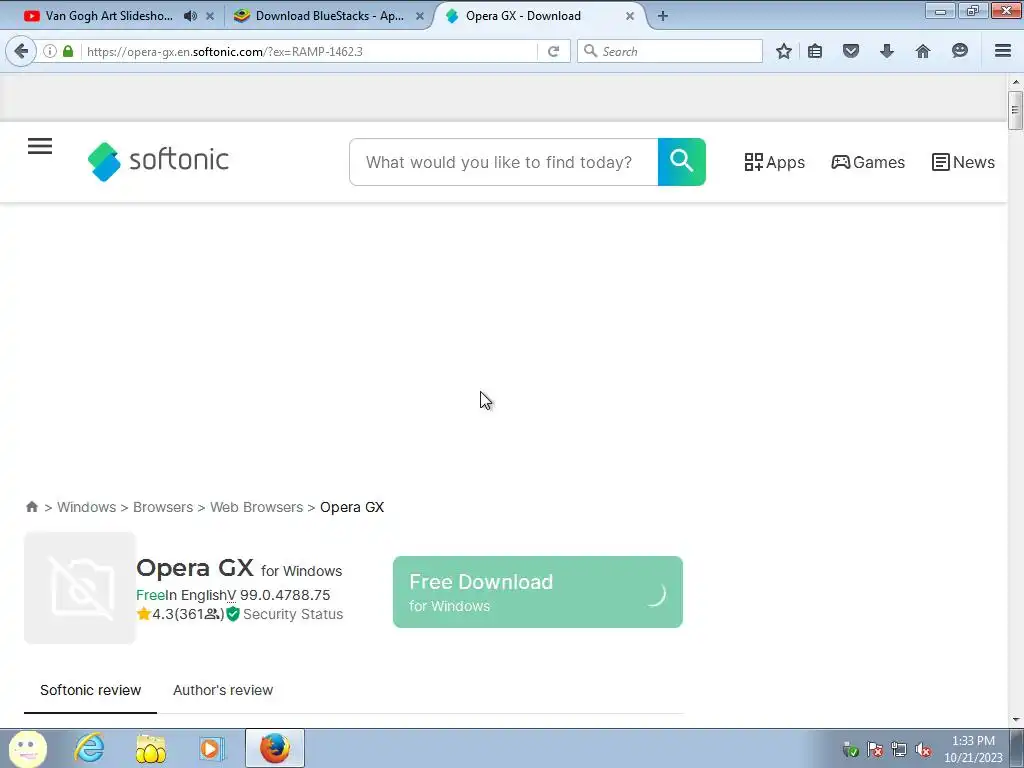Click the scrollbar down arrow
The image size is (1024, 768).
pos(1015,720)
